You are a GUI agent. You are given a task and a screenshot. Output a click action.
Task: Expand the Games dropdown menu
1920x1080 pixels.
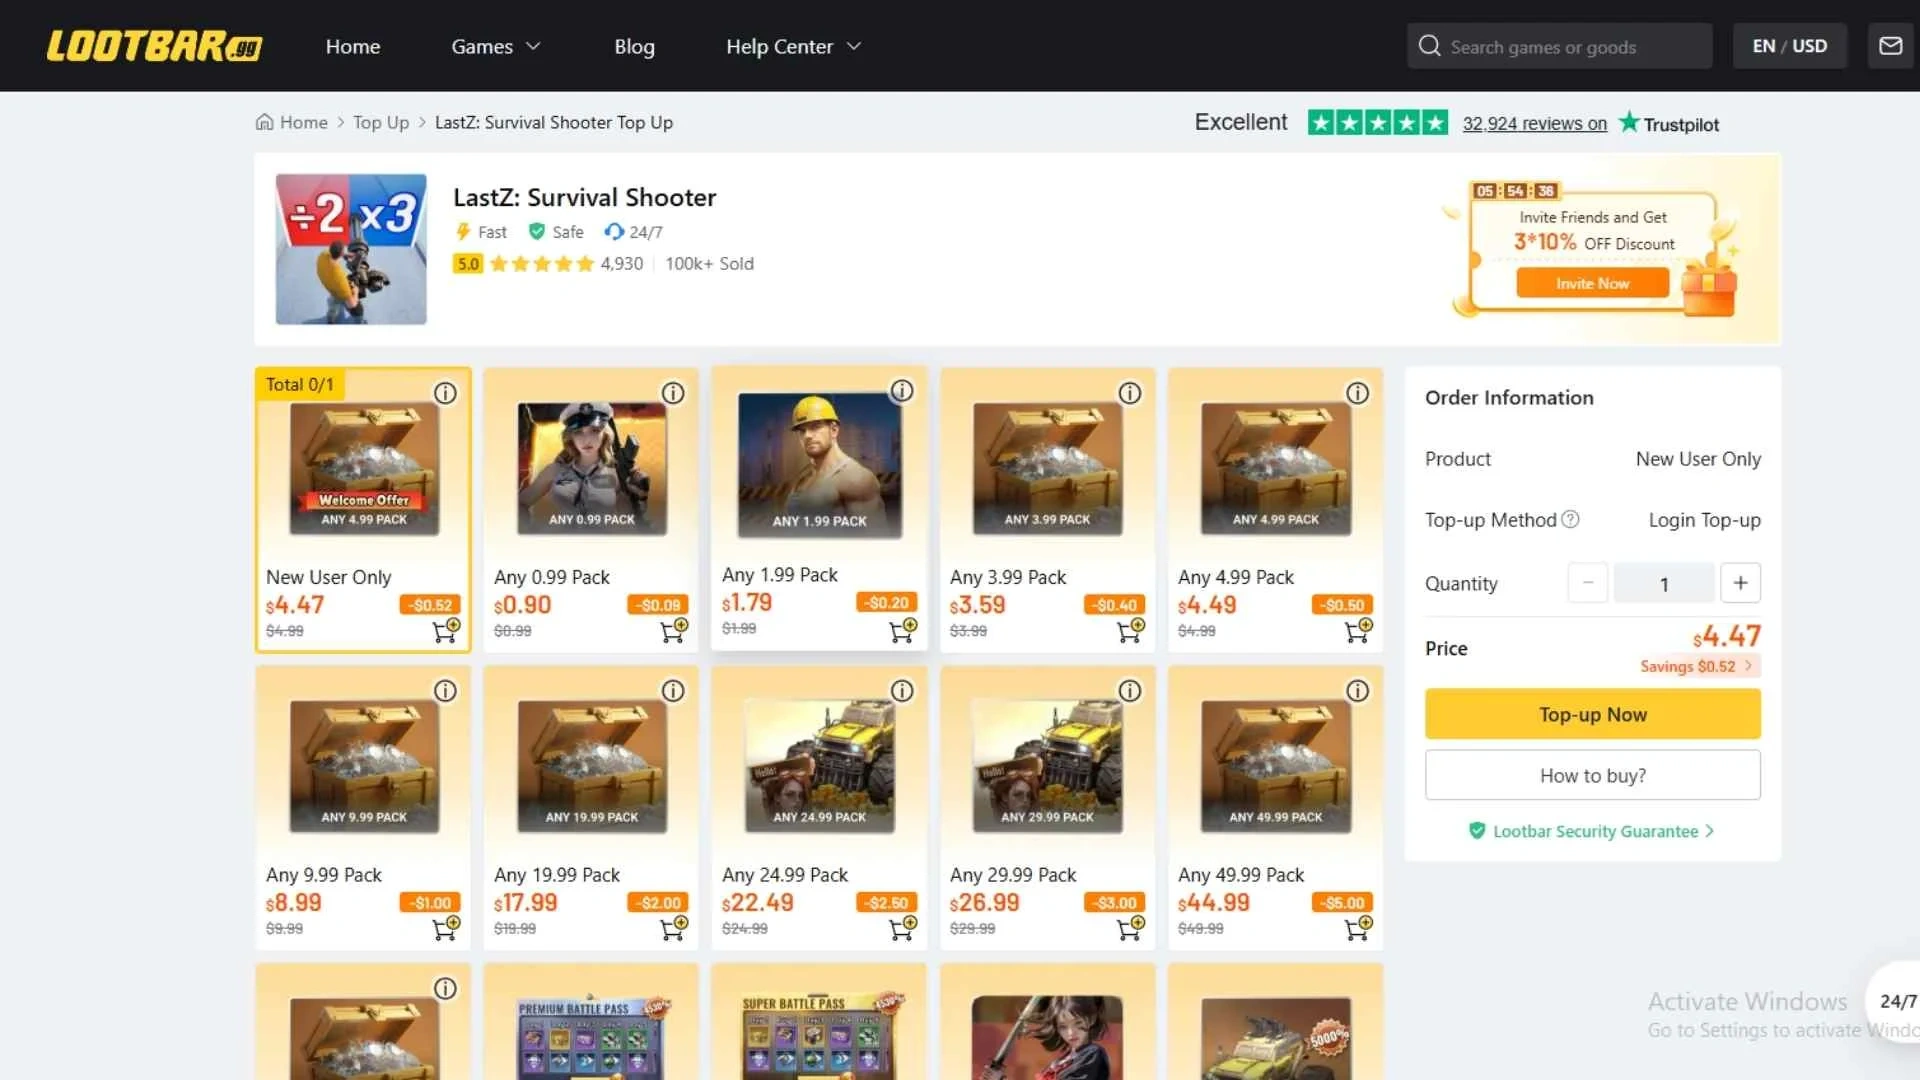click(x=495, y=46)
